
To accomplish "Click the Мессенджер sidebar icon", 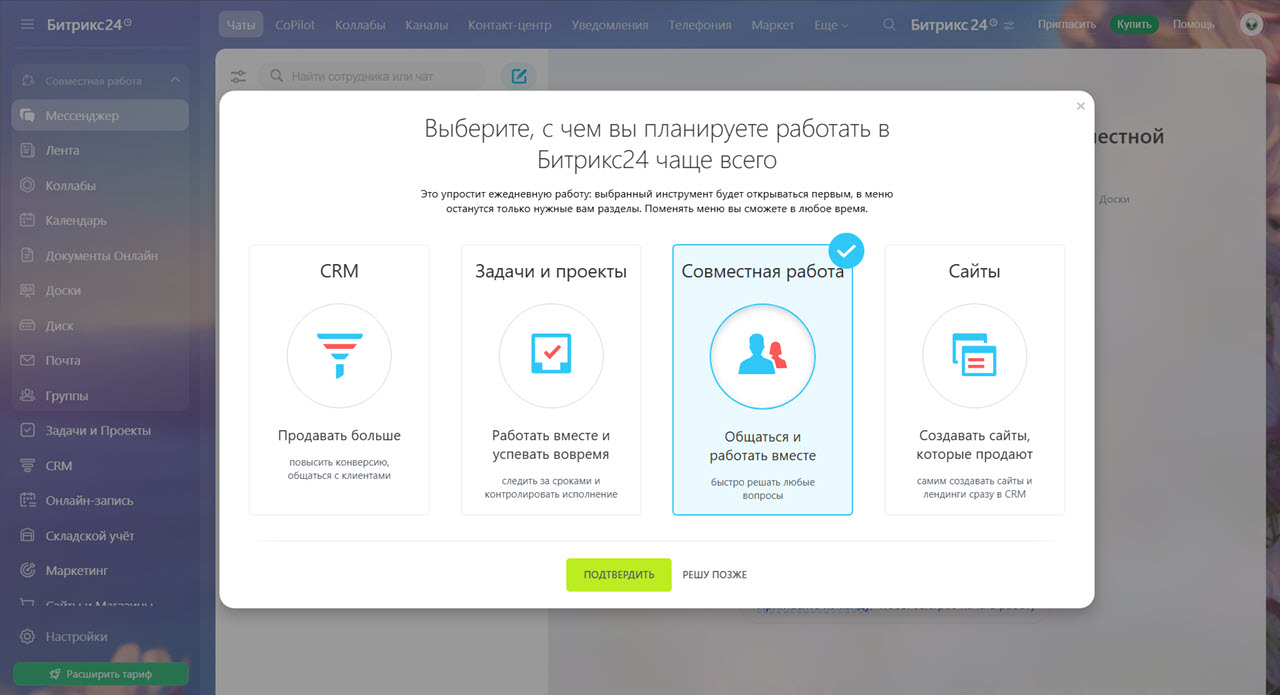I will click(28, 116).
